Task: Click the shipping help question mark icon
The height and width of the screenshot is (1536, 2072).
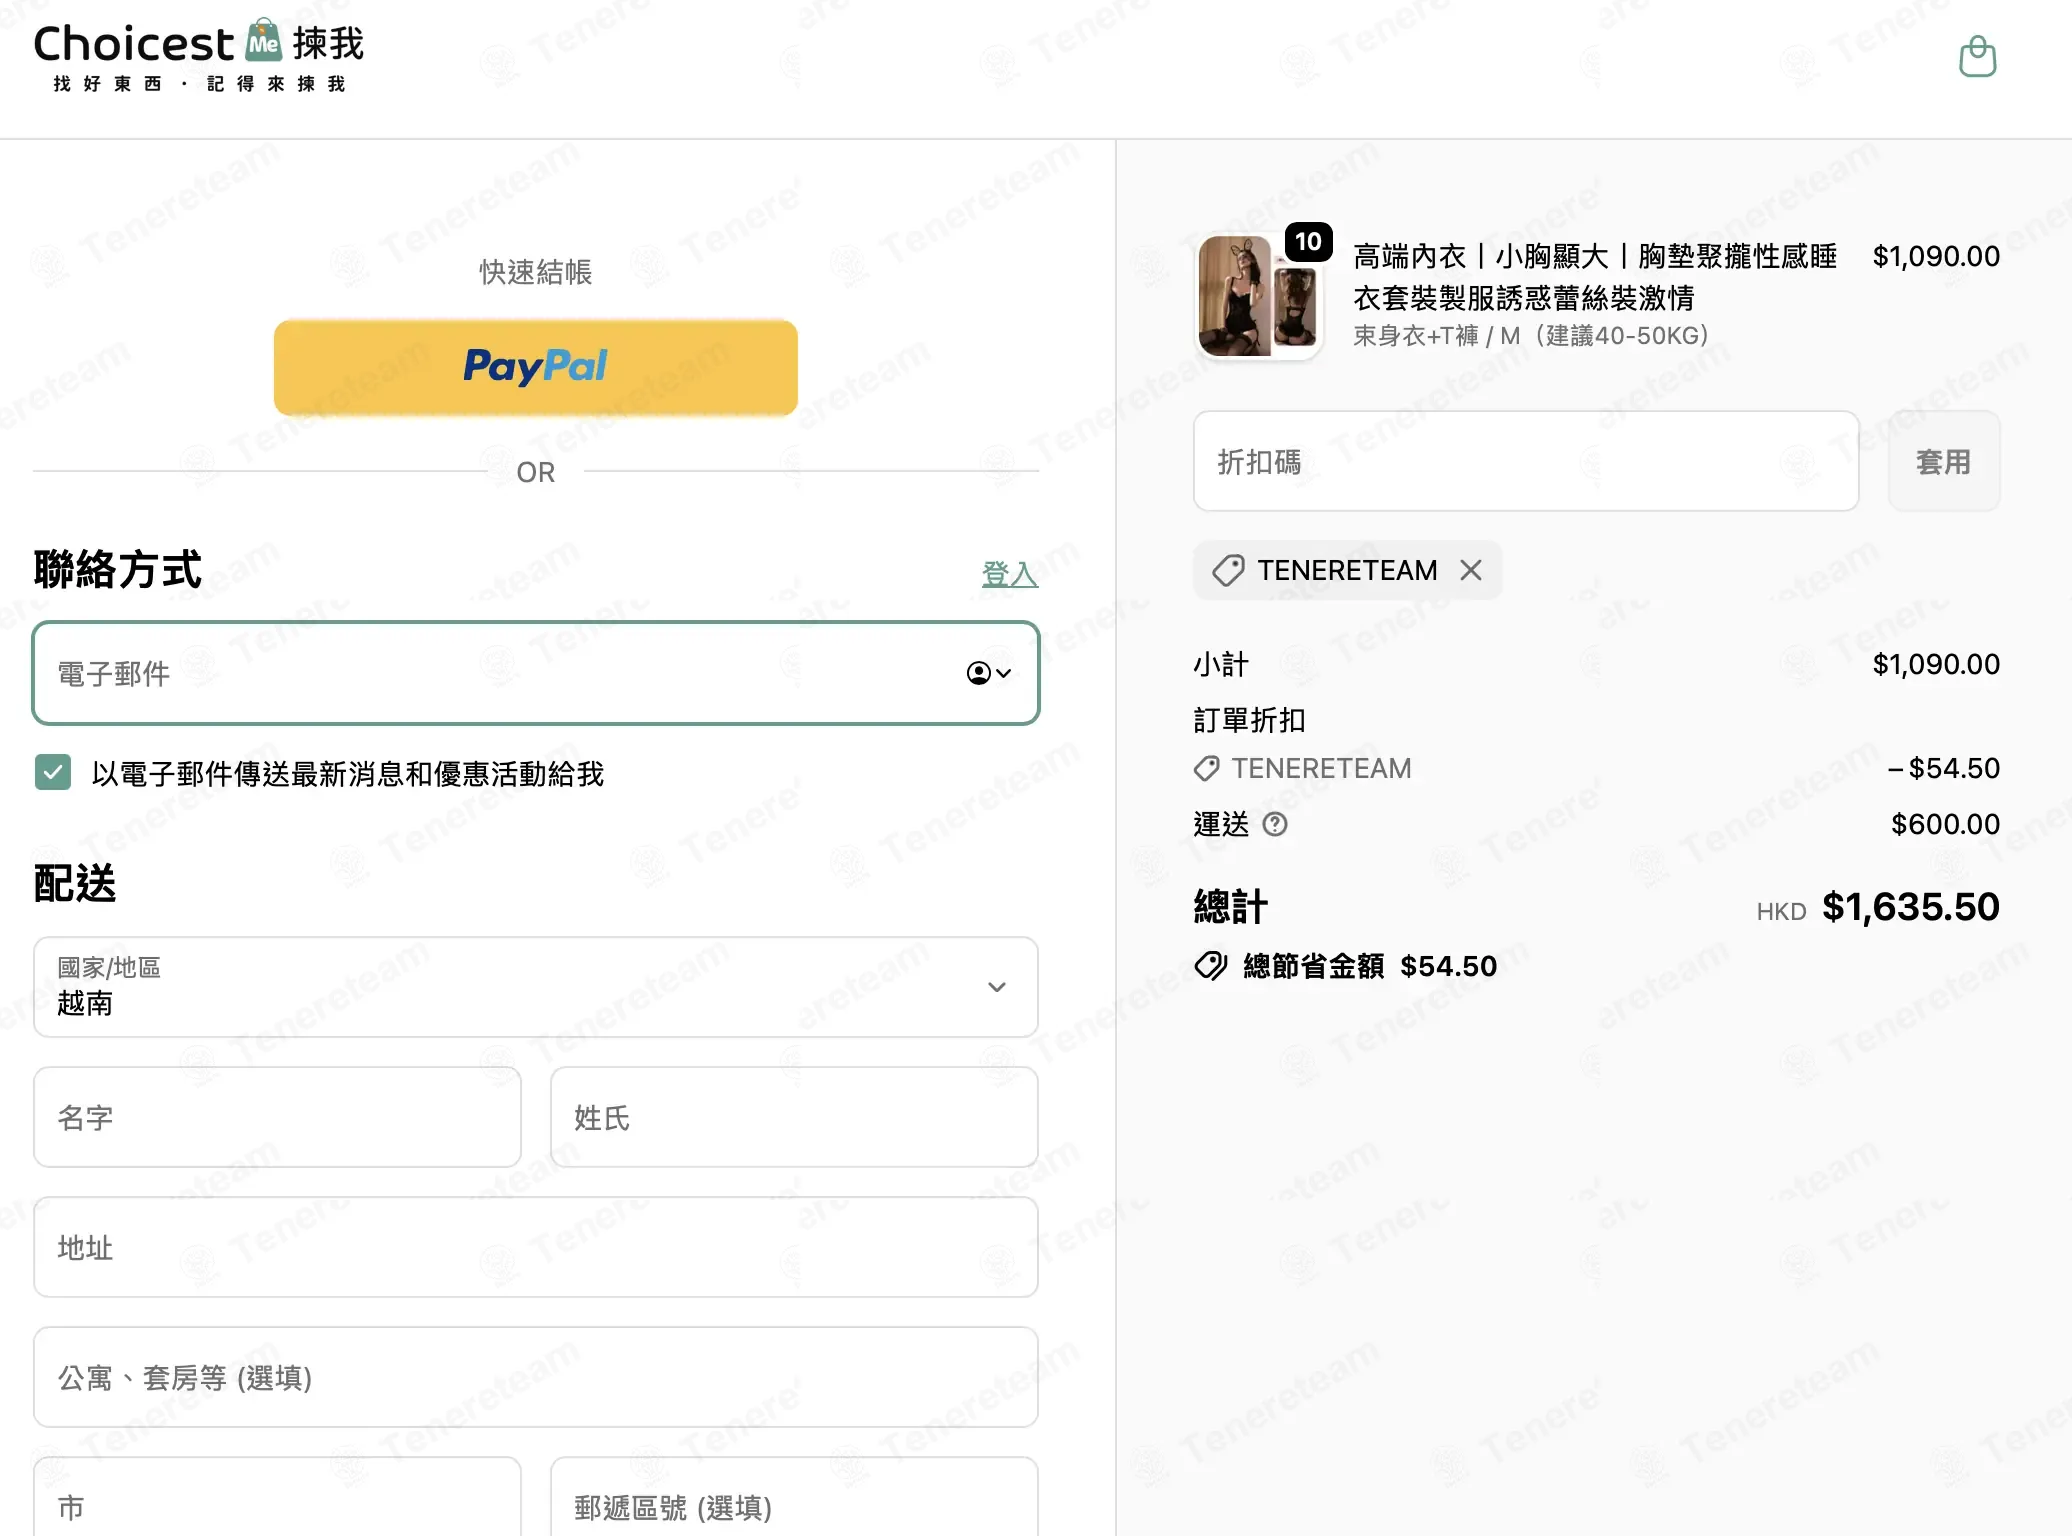Action: point(1275,824)
